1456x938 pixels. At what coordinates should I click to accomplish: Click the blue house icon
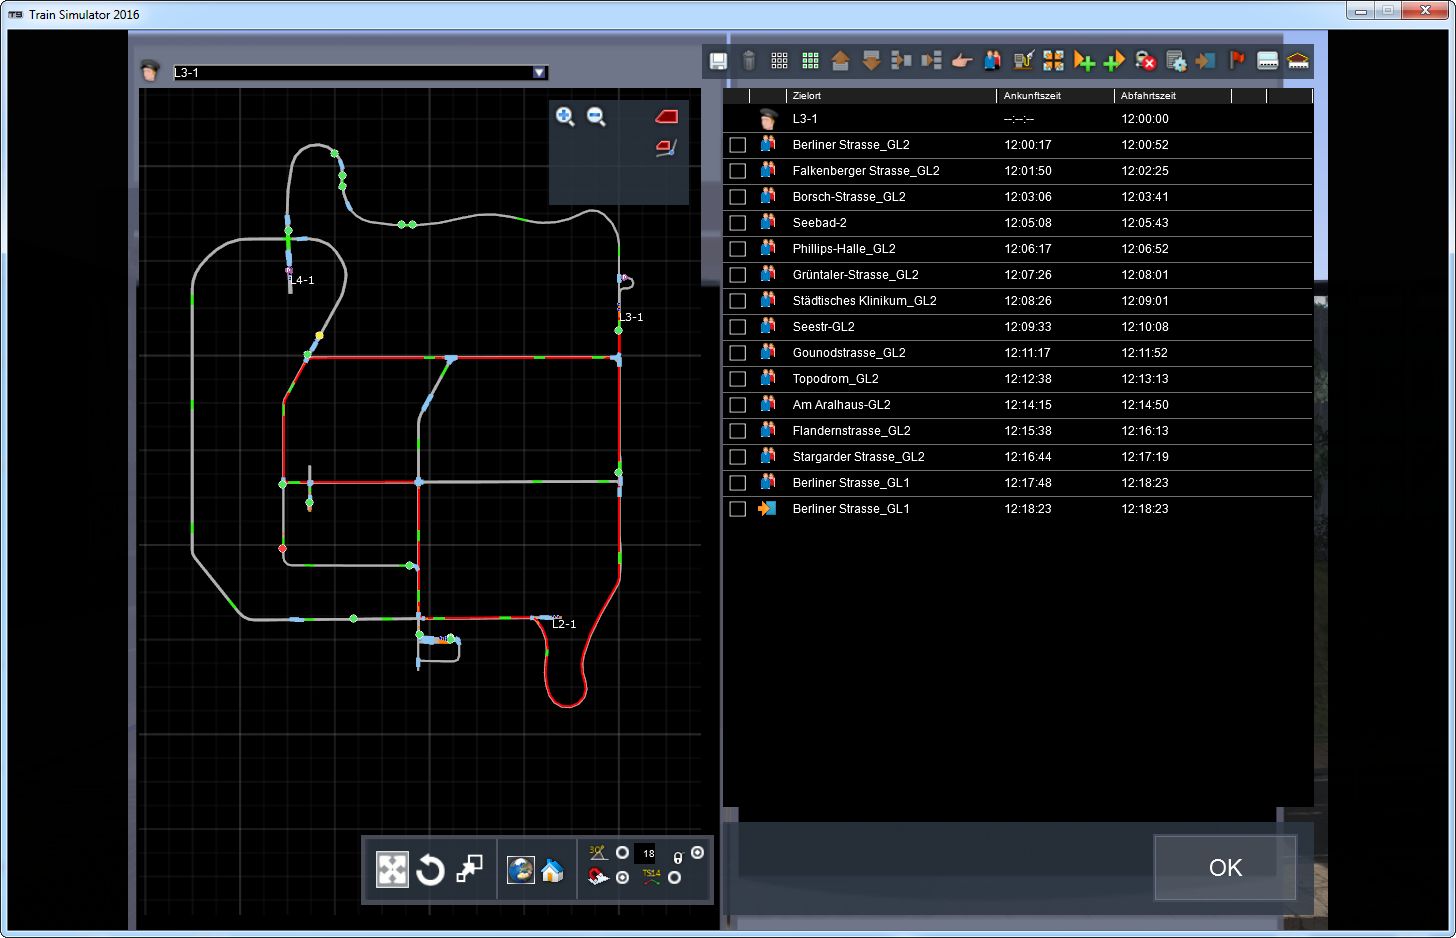tap(552, 870)
